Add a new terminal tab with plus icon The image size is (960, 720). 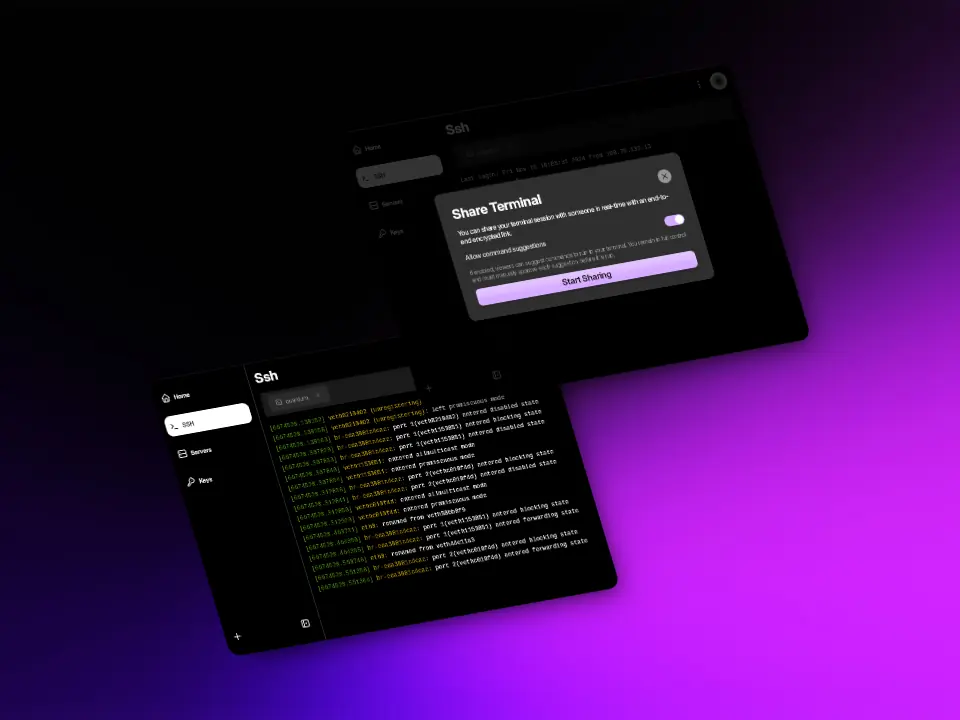429,387
